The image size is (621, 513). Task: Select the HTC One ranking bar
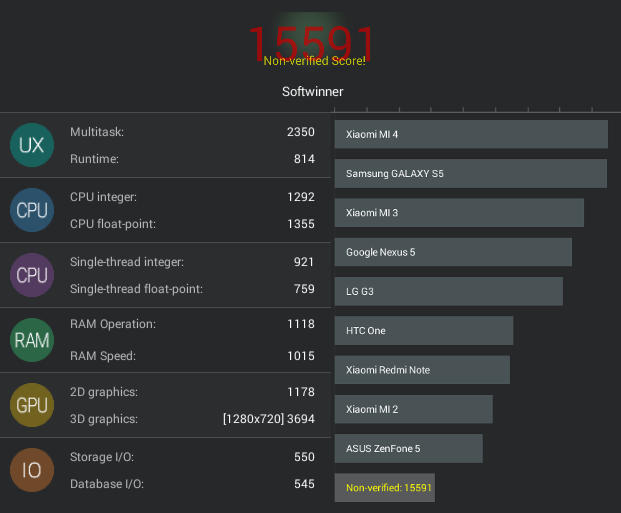(x=424, y=330)
